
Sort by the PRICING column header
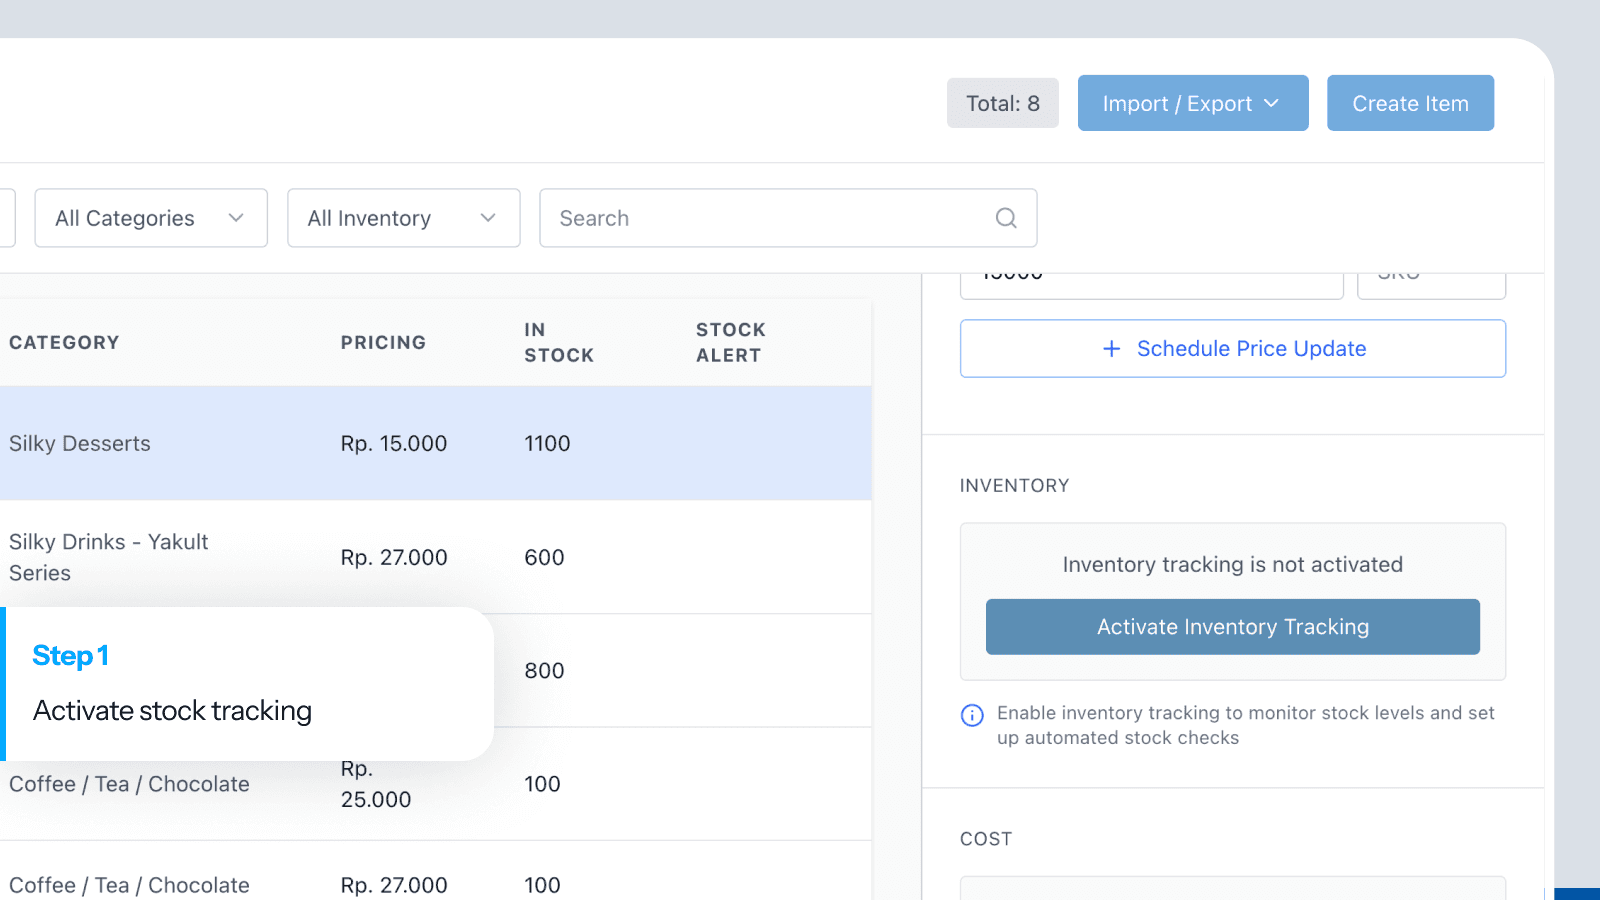(x=383, y=342)
